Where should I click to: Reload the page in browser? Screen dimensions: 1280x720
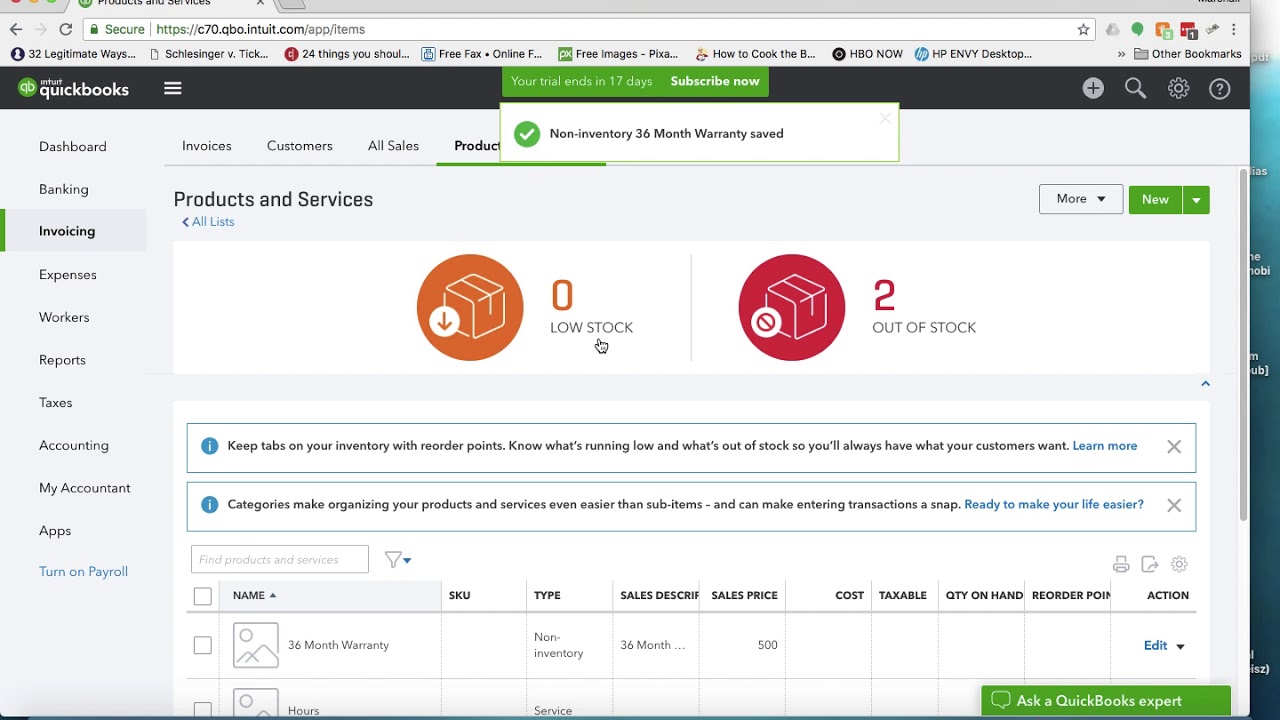(x=66, y=29)
